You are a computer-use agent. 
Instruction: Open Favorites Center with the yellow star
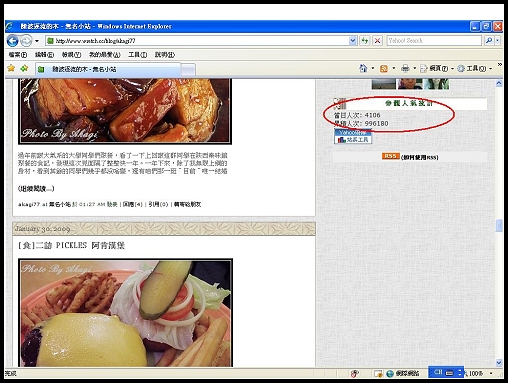[x=11, y=68]
